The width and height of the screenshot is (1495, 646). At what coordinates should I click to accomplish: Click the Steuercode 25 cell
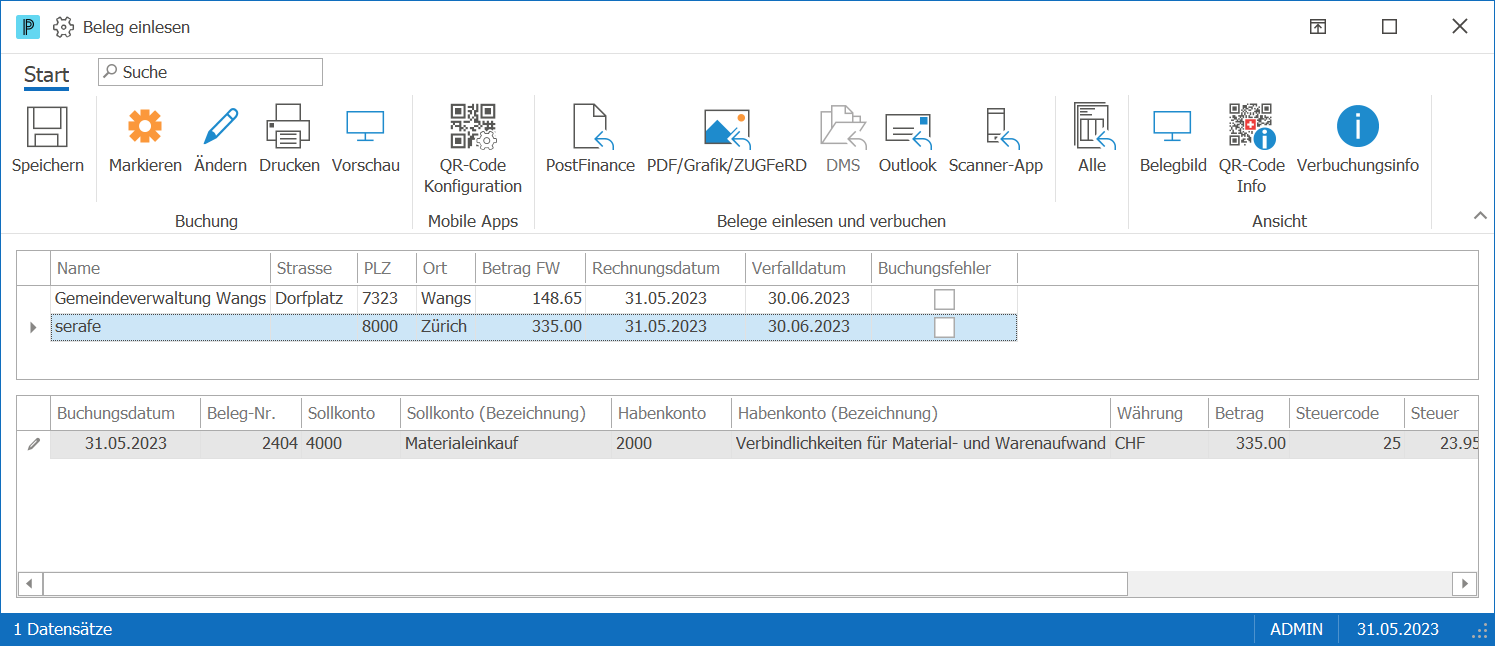pos(1346,443)
